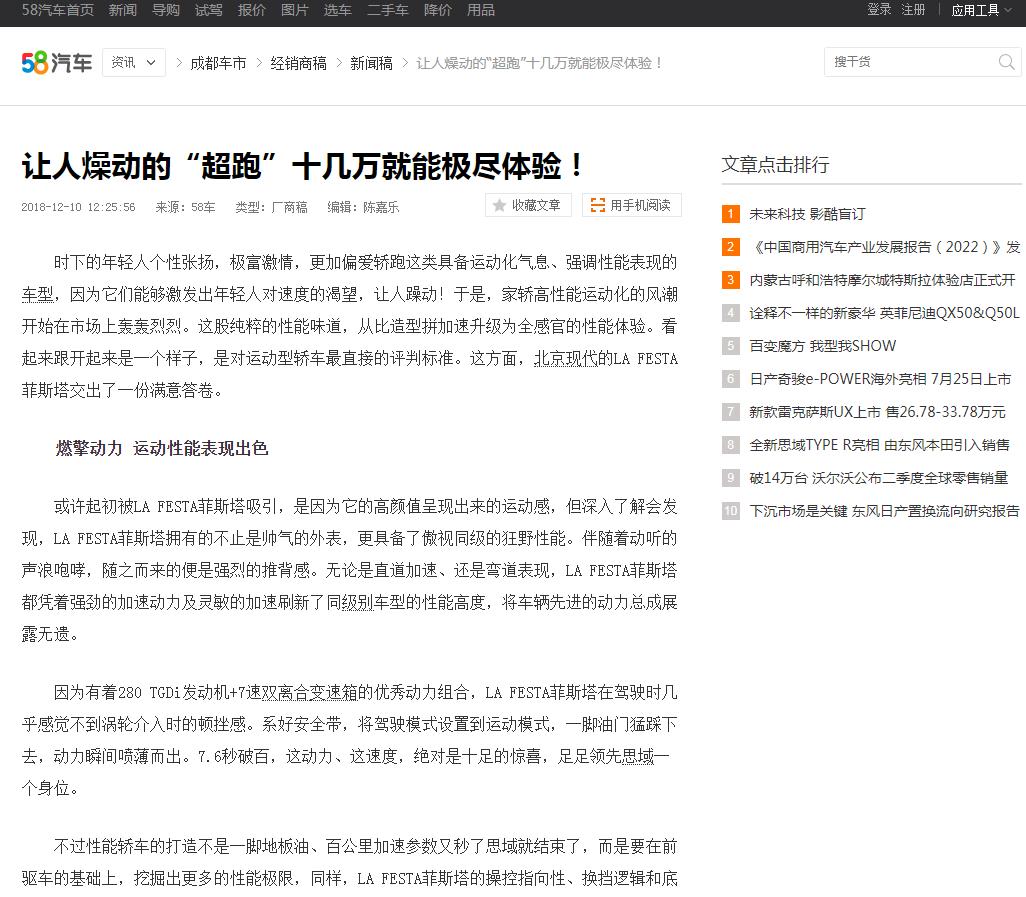
Task: Click the 用手机阅读 button
Action: pos(631,205)
